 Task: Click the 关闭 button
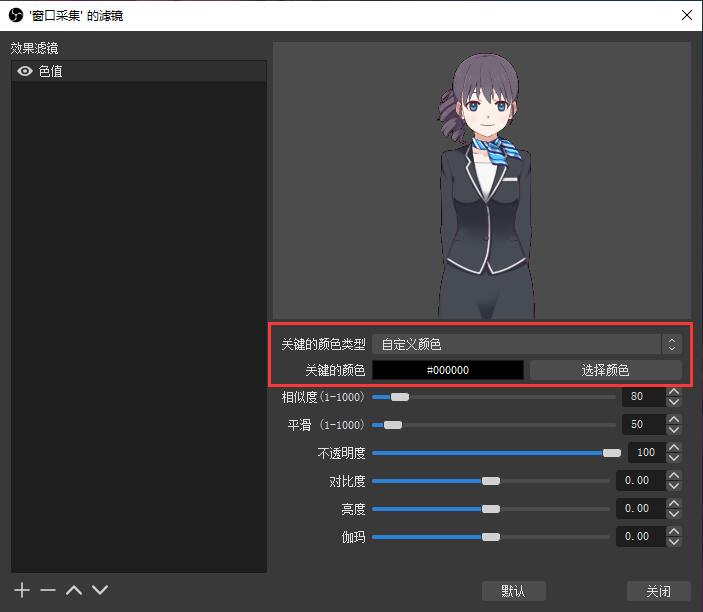pyautogui.click(x=659, y=591)
